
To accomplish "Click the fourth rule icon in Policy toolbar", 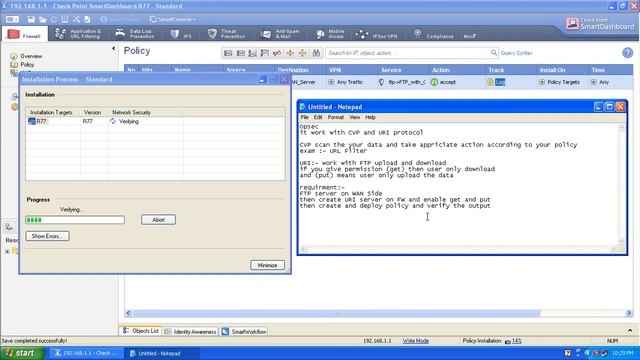I will coord(264,53).
